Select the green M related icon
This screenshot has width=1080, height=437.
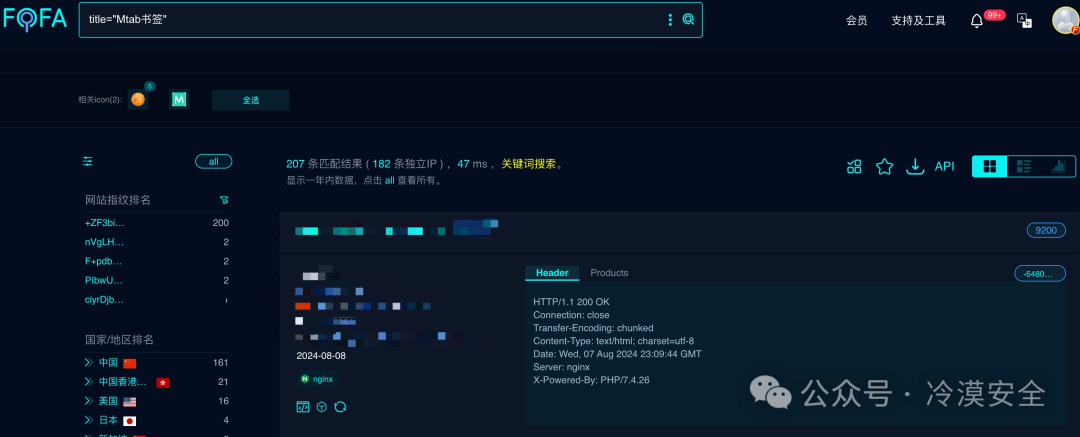[179, 100]
